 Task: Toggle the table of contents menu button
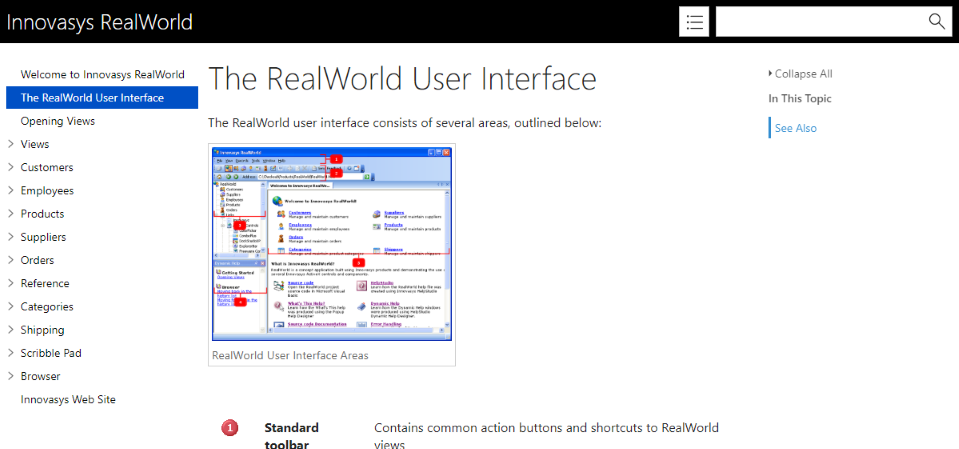coord(694,22)
